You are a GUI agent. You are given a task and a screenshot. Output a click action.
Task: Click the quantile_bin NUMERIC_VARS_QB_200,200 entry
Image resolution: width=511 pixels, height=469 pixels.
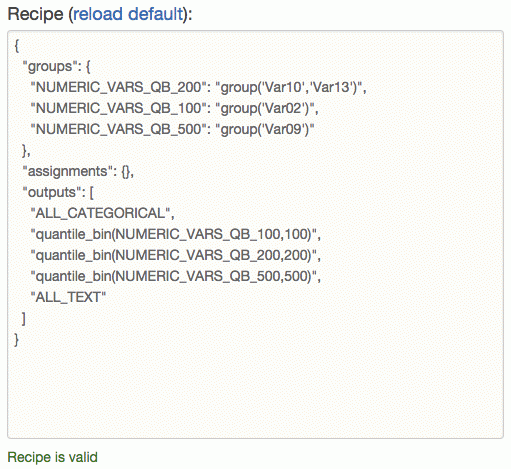[176, 255]
